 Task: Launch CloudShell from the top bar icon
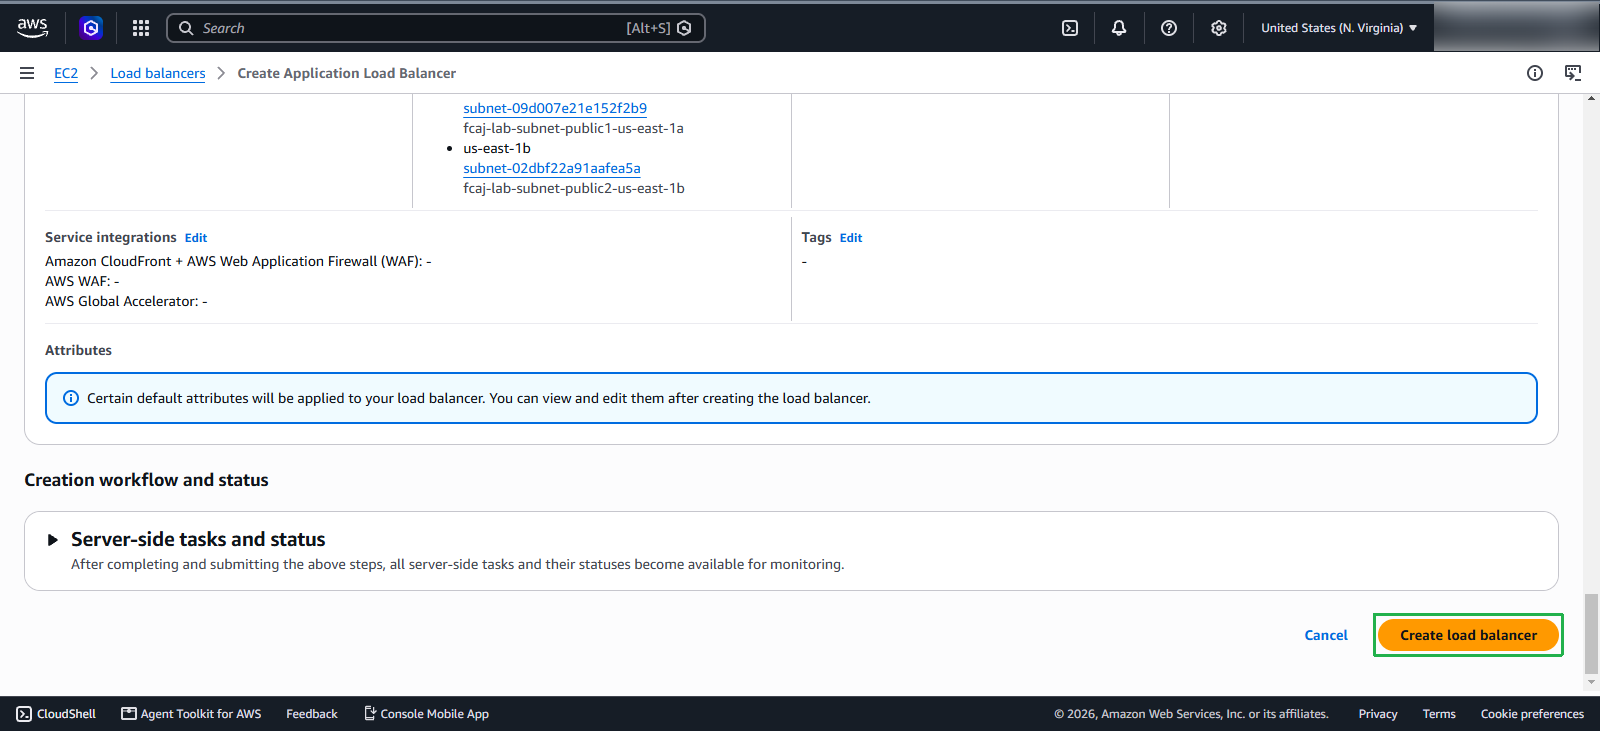tap(1070, 28)
